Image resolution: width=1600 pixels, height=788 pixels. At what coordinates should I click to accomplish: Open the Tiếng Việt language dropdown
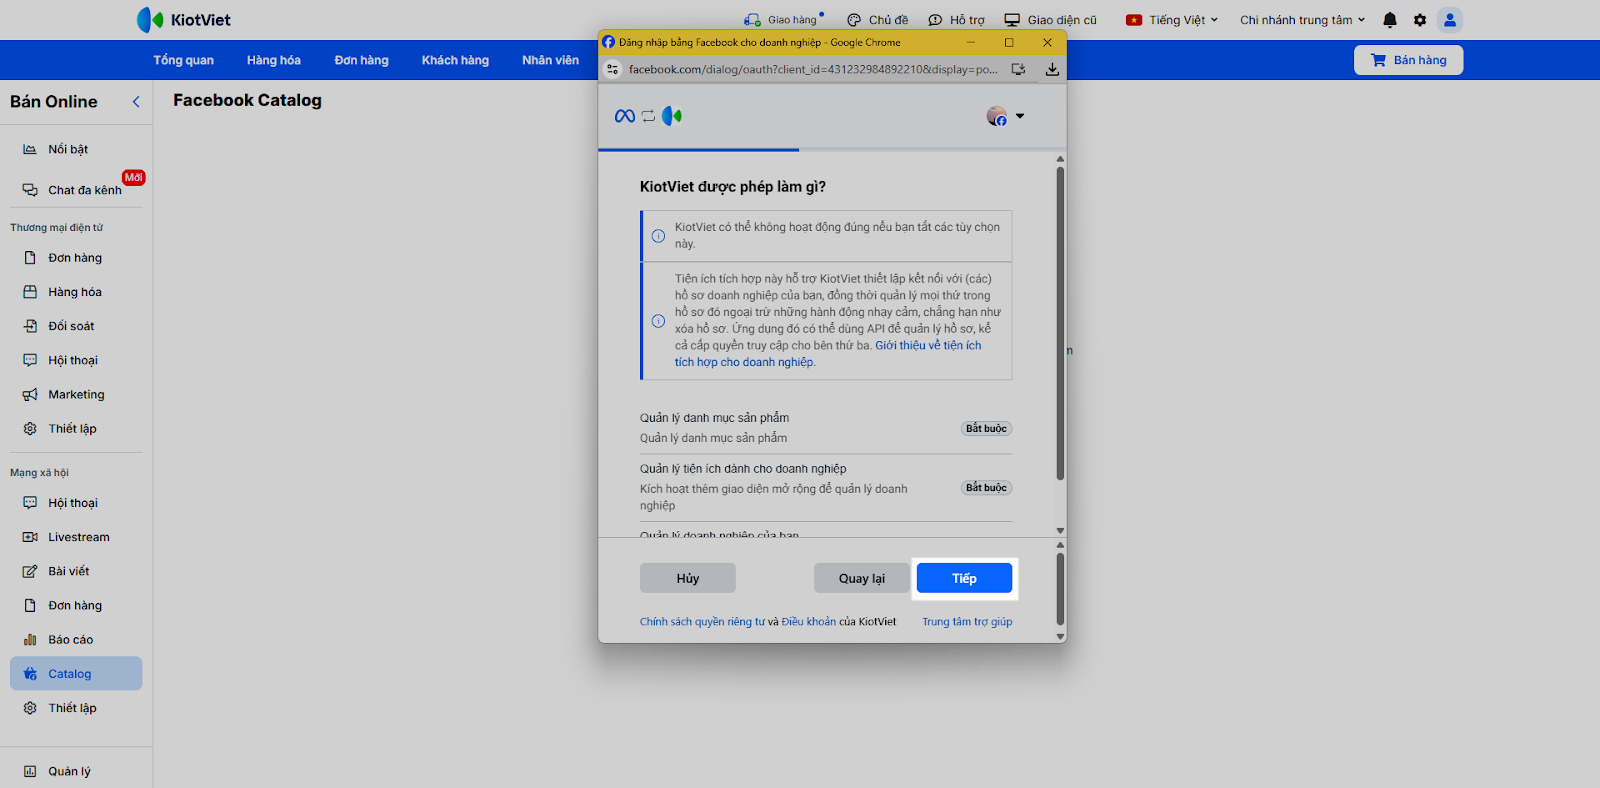(1172, 20)
